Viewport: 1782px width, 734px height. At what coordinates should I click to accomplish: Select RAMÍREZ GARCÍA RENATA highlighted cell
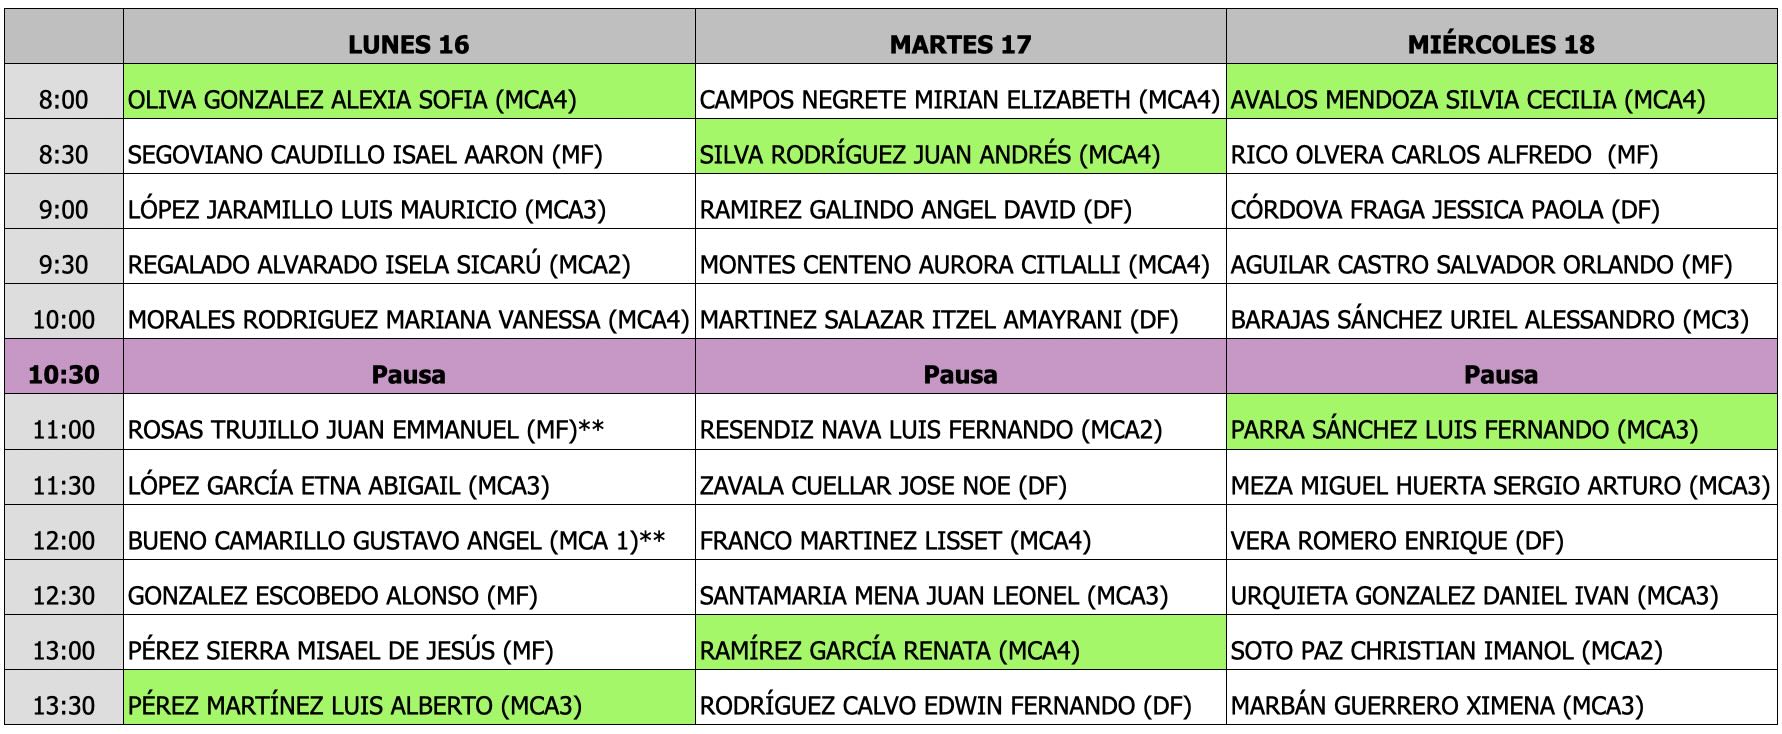(x=960, y=651)
